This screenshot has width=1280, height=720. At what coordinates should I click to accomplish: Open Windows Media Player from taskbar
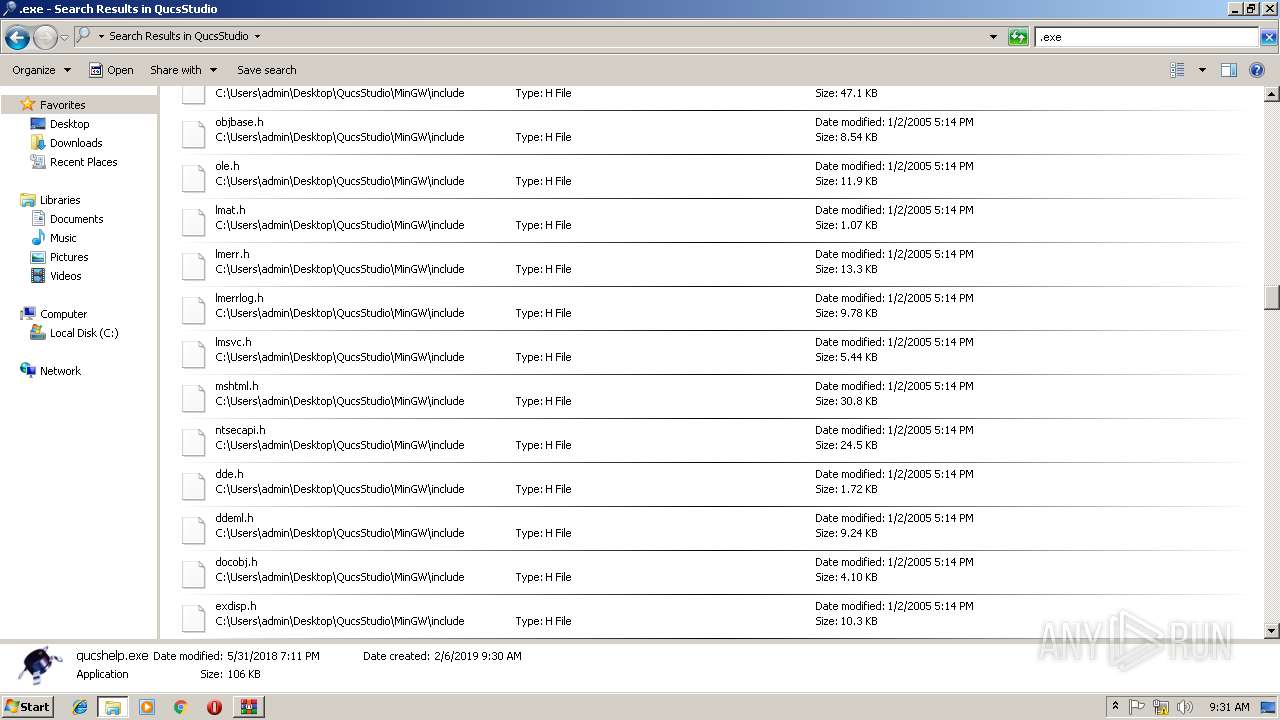147,707
